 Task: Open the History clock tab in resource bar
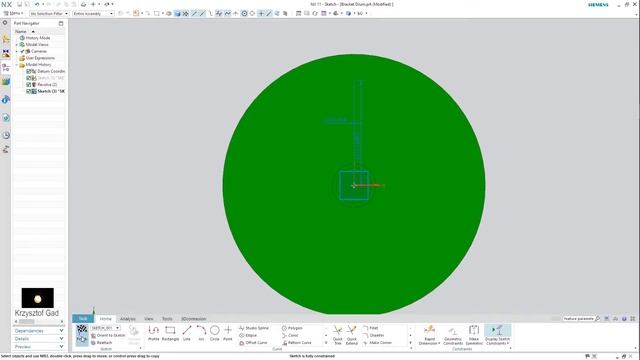pyautogui.click(x=6, y=135)
